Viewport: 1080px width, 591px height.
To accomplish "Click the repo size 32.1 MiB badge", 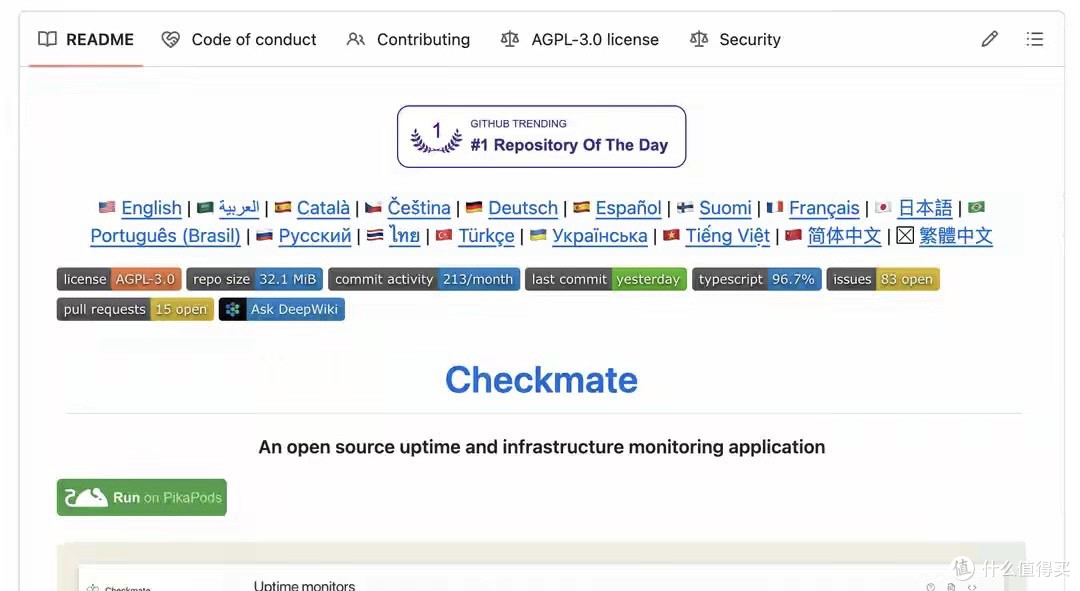I will 254,279.
